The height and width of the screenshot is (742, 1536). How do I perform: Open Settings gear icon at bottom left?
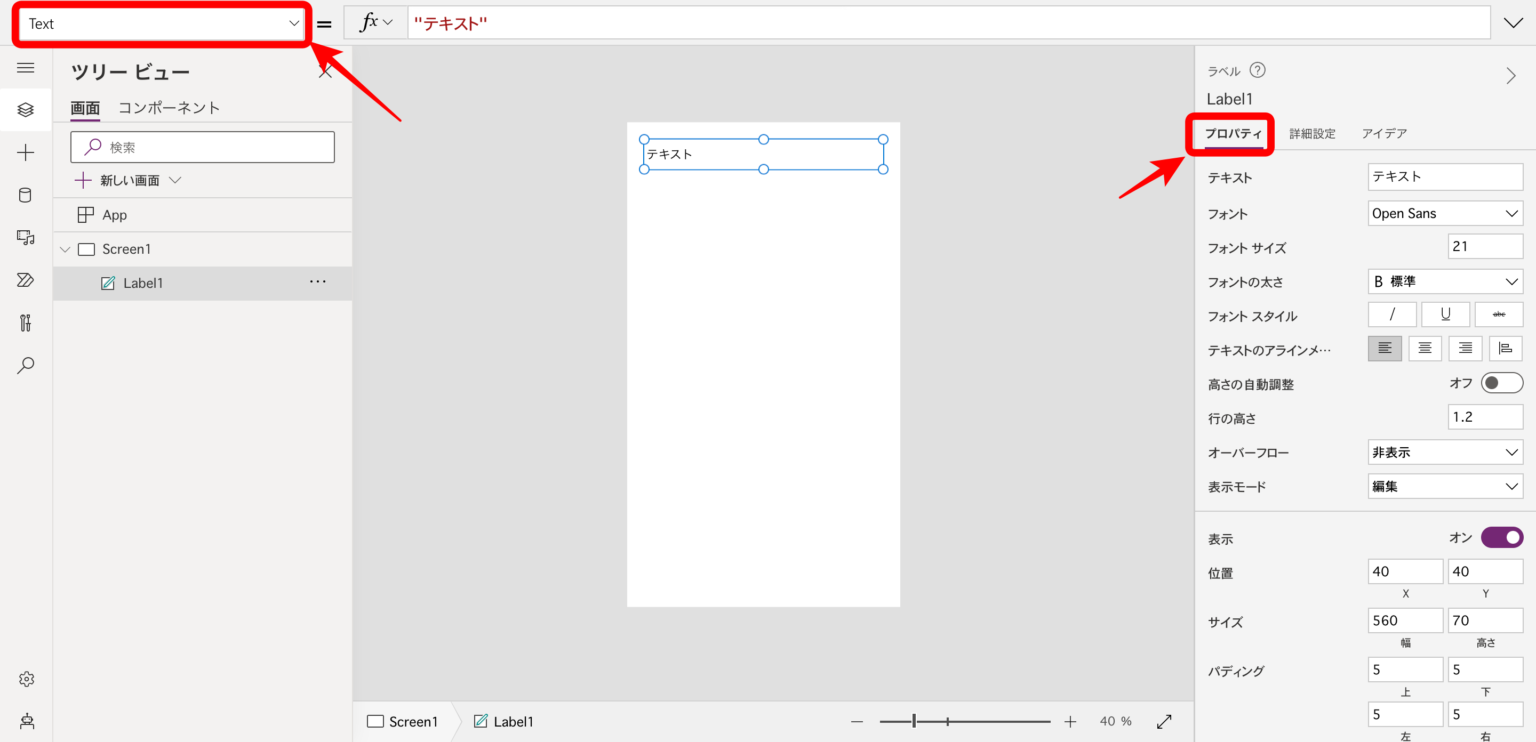[x=26, y=680]
